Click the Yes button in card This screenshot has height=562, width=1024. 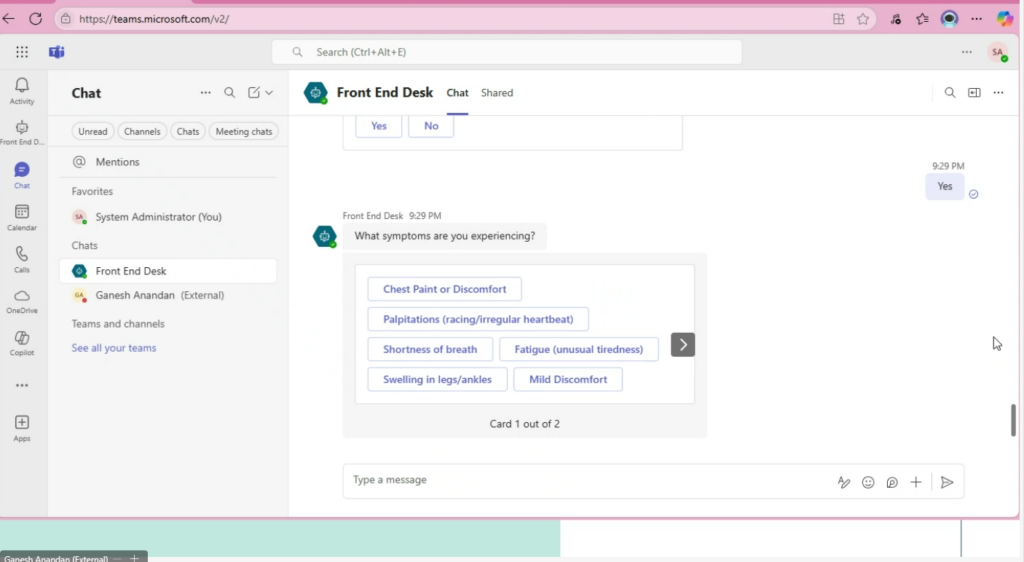point(379,126)
